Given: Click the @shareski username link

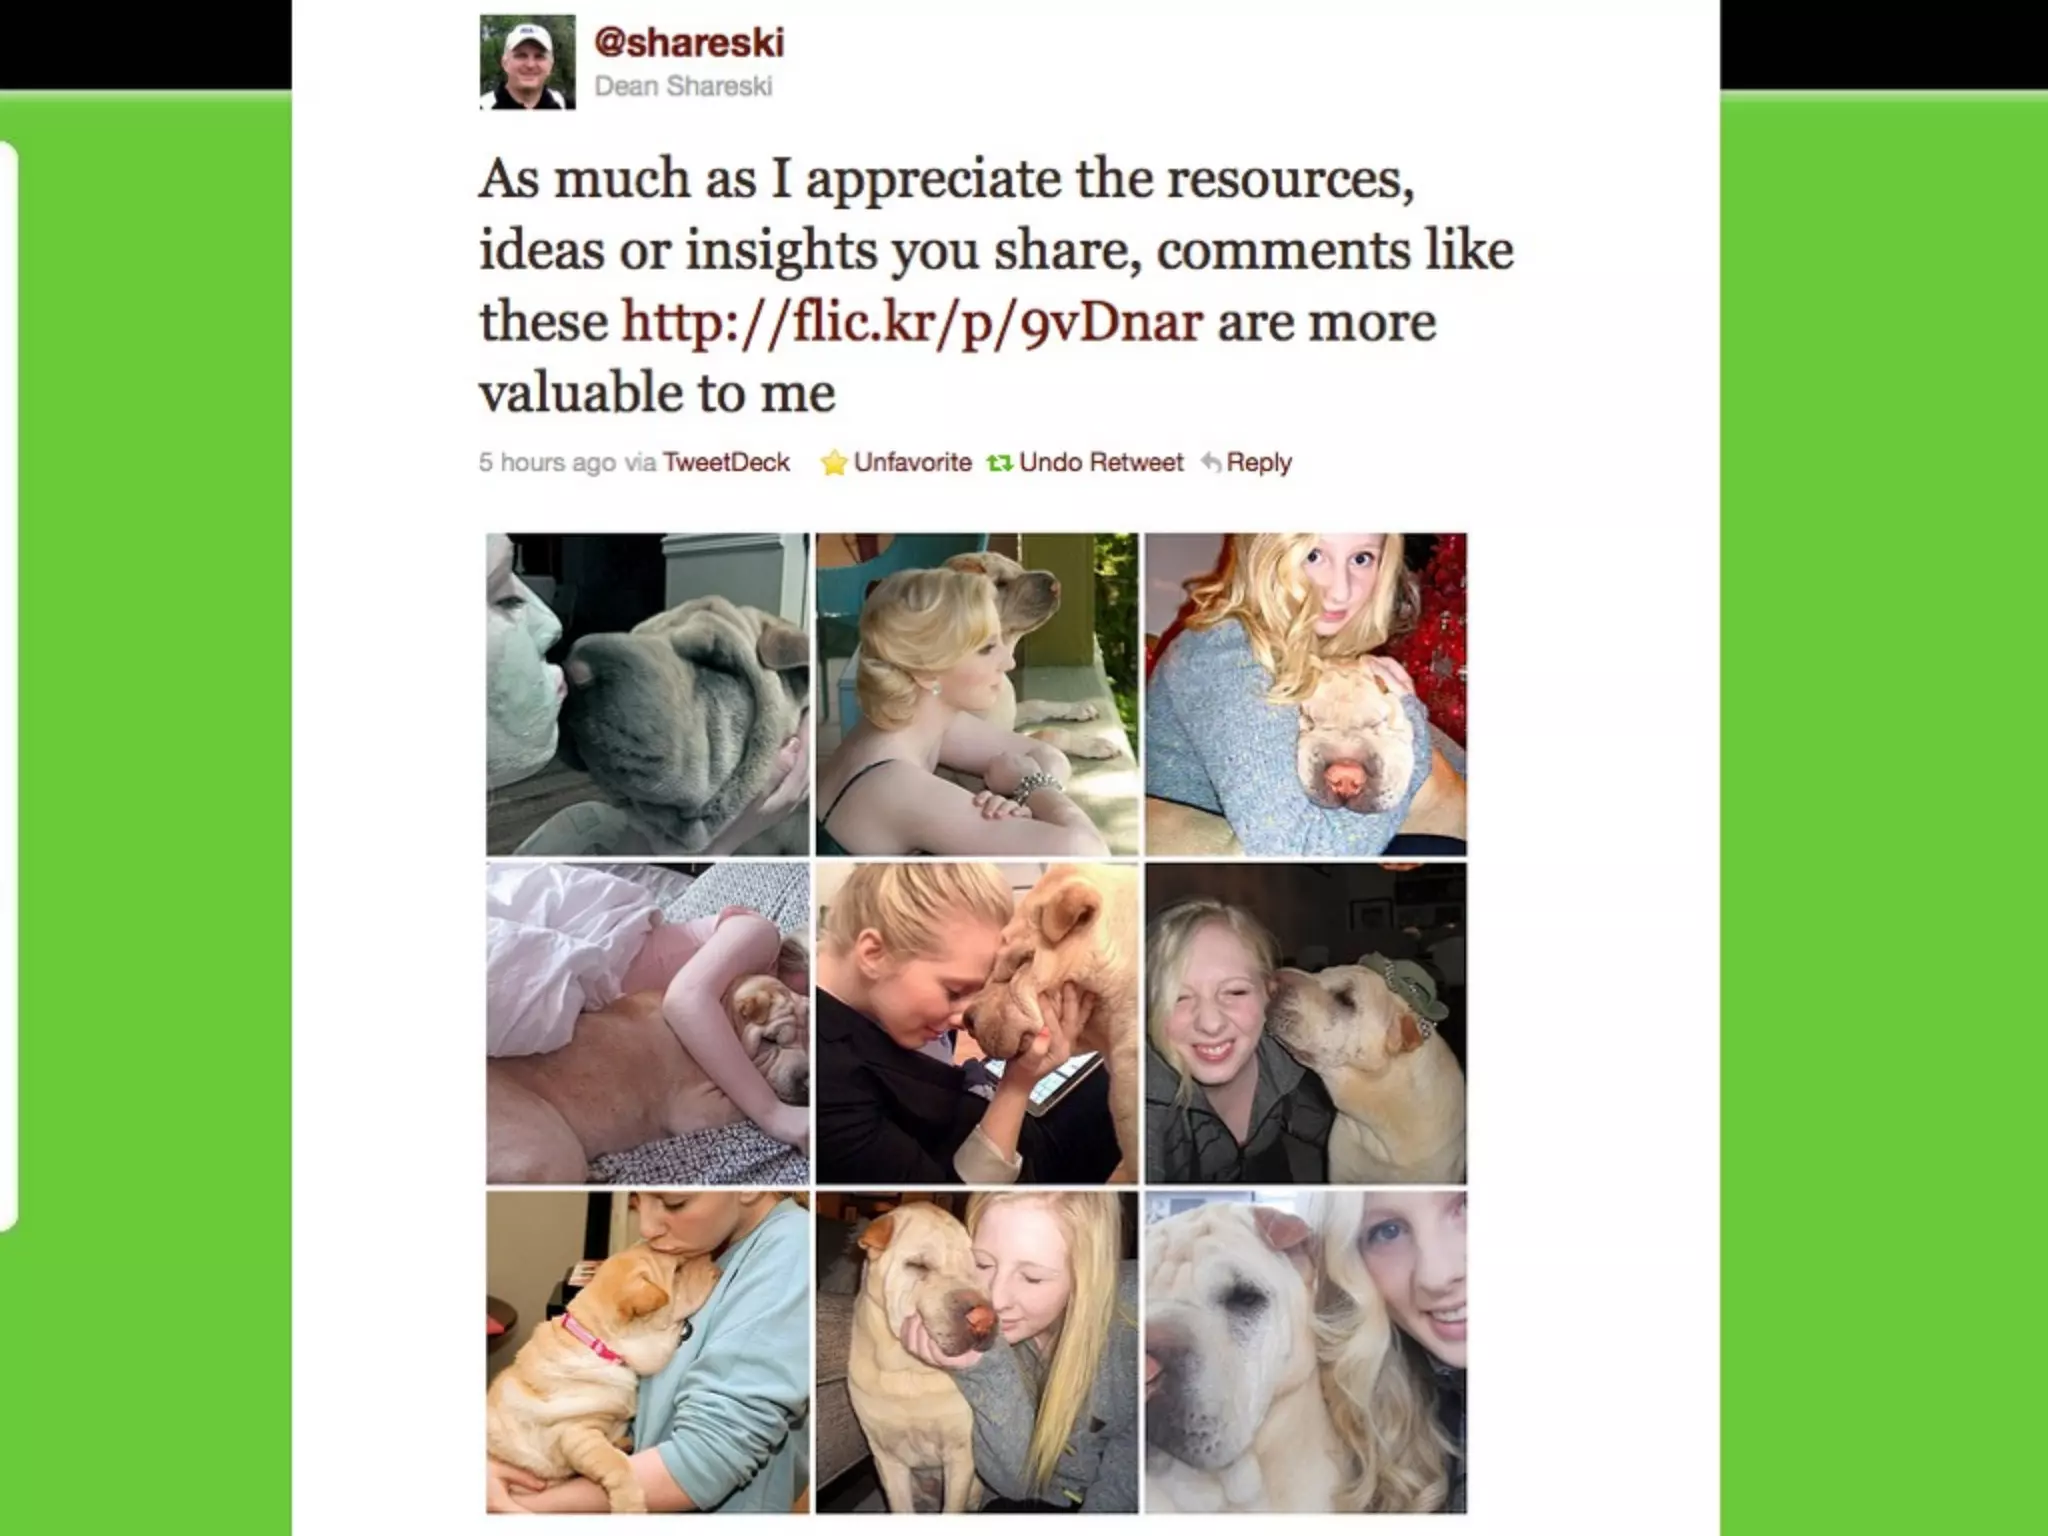Looking at the screenshot, I should pyautogui.click(x=689, y=42).
